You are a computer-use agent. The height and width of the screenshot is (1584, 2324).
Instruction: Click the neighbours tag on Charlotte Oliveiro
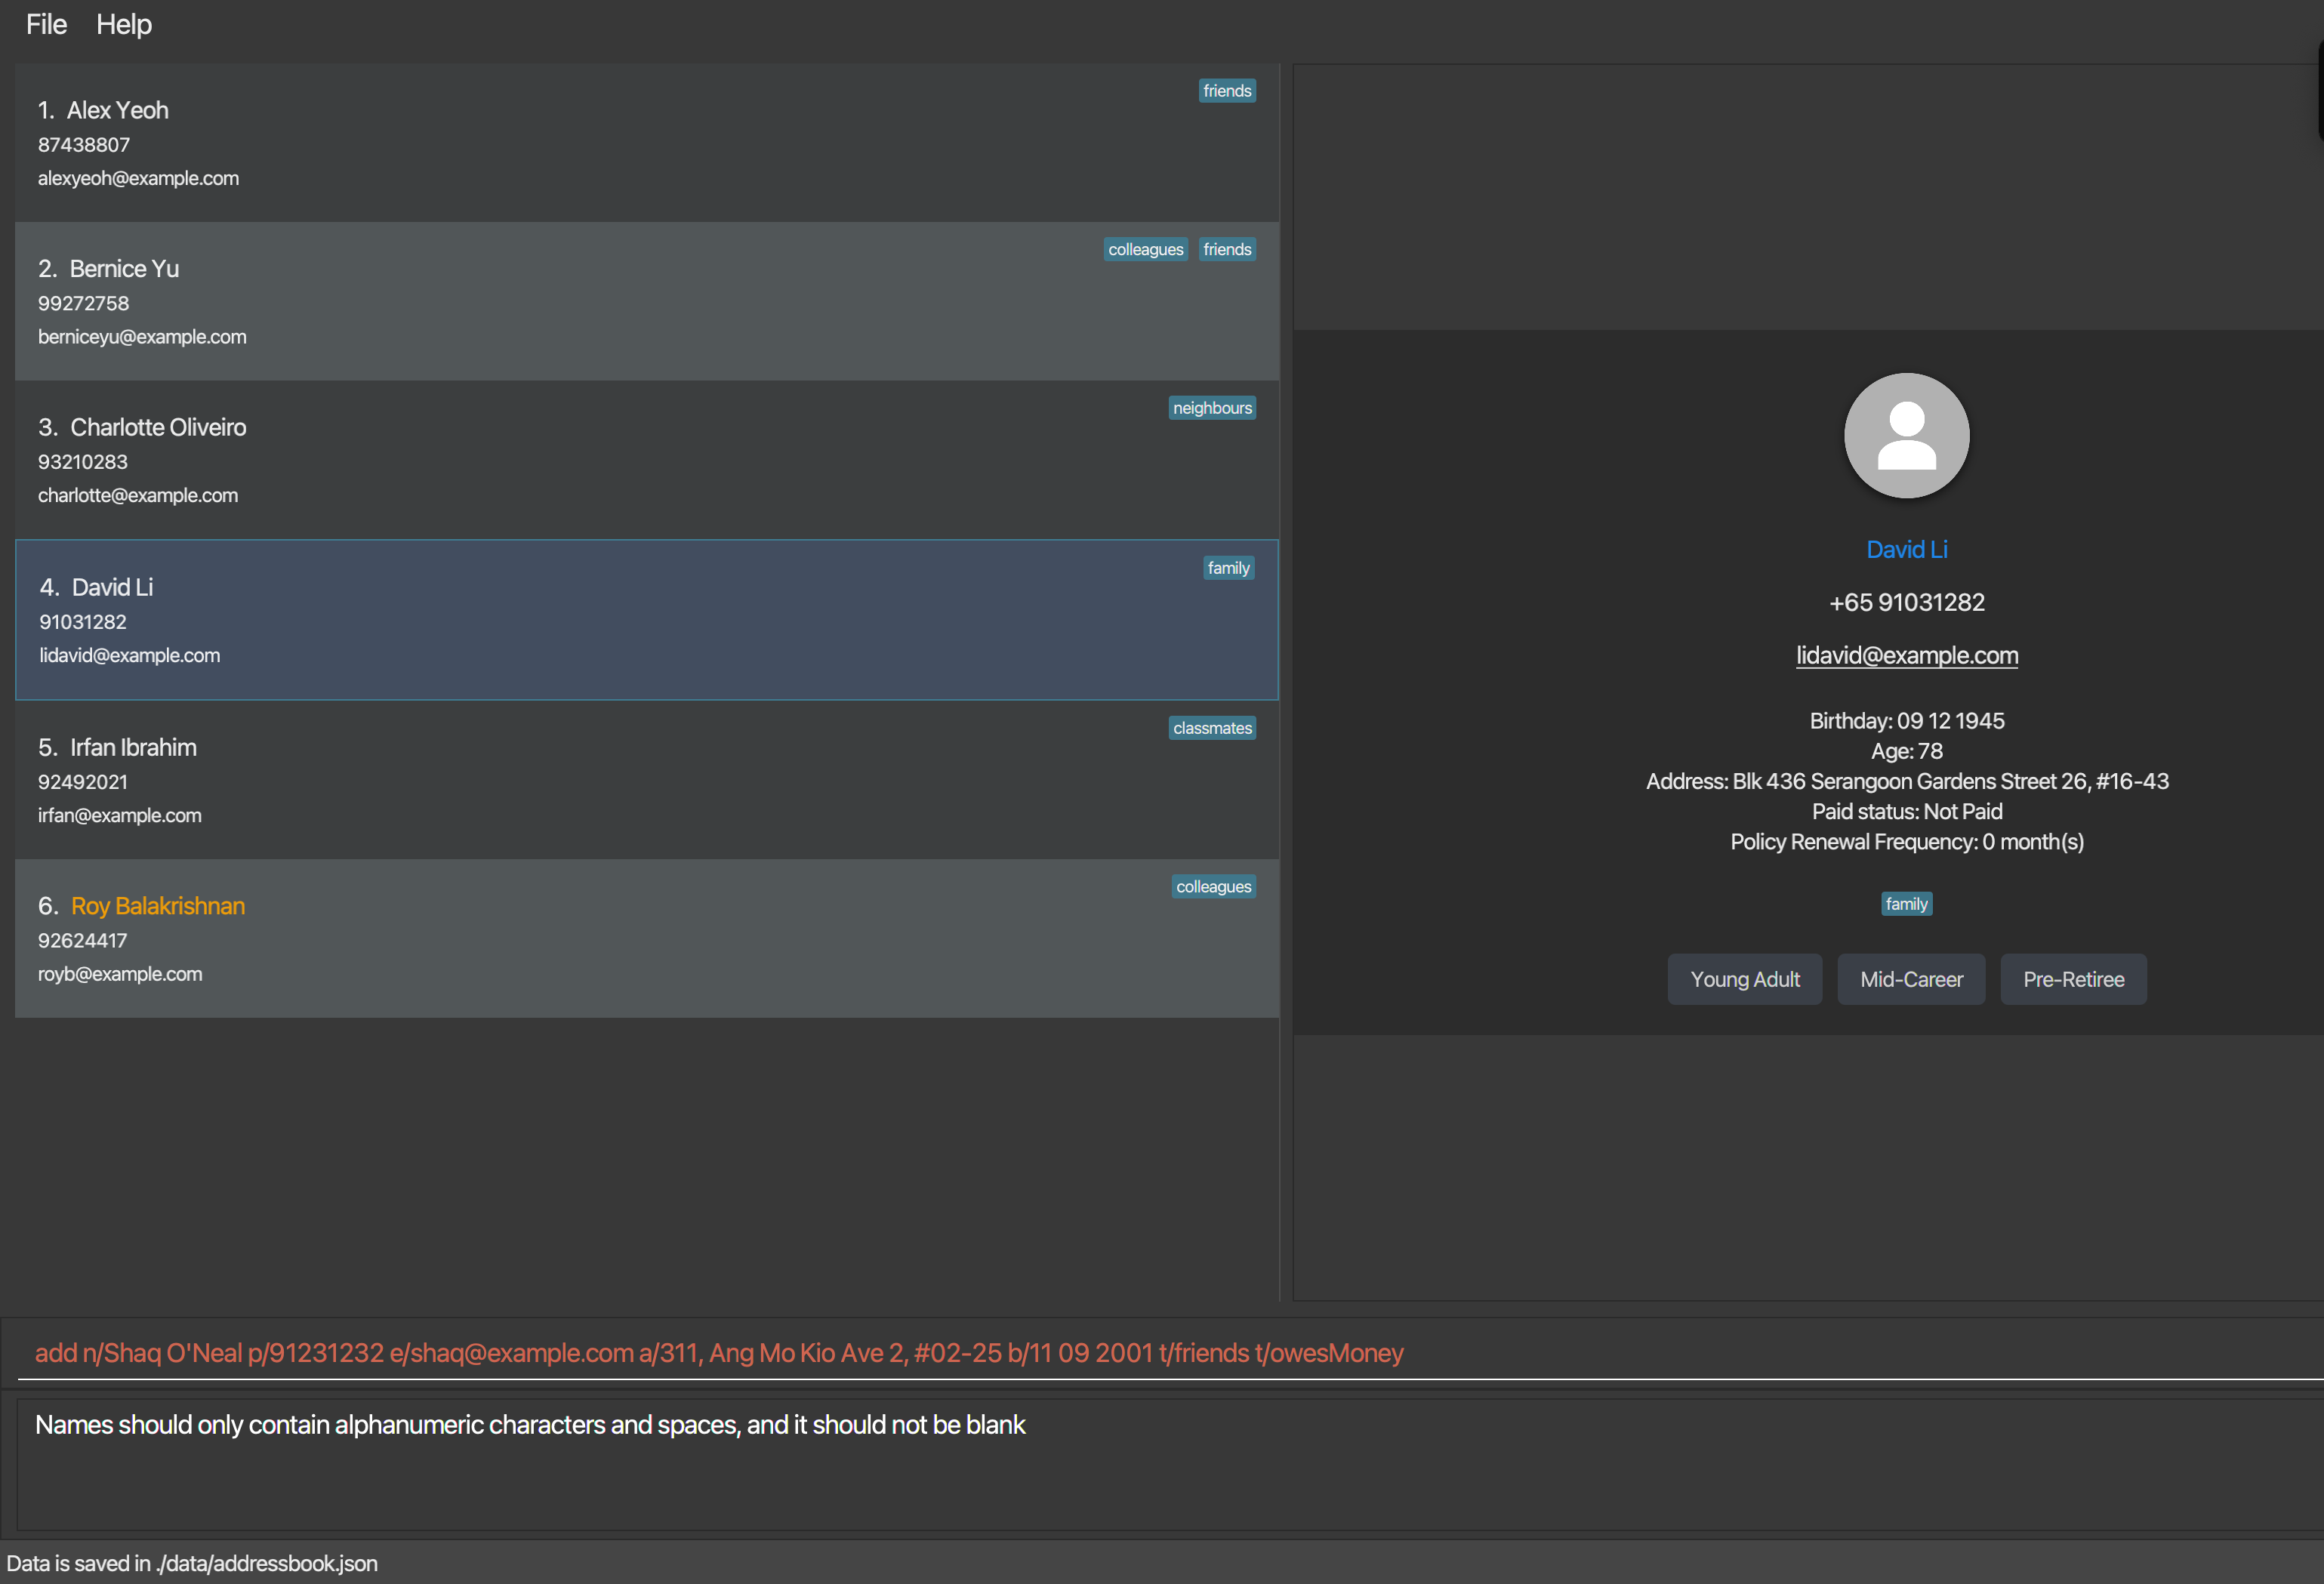[x=1211, y=408]
